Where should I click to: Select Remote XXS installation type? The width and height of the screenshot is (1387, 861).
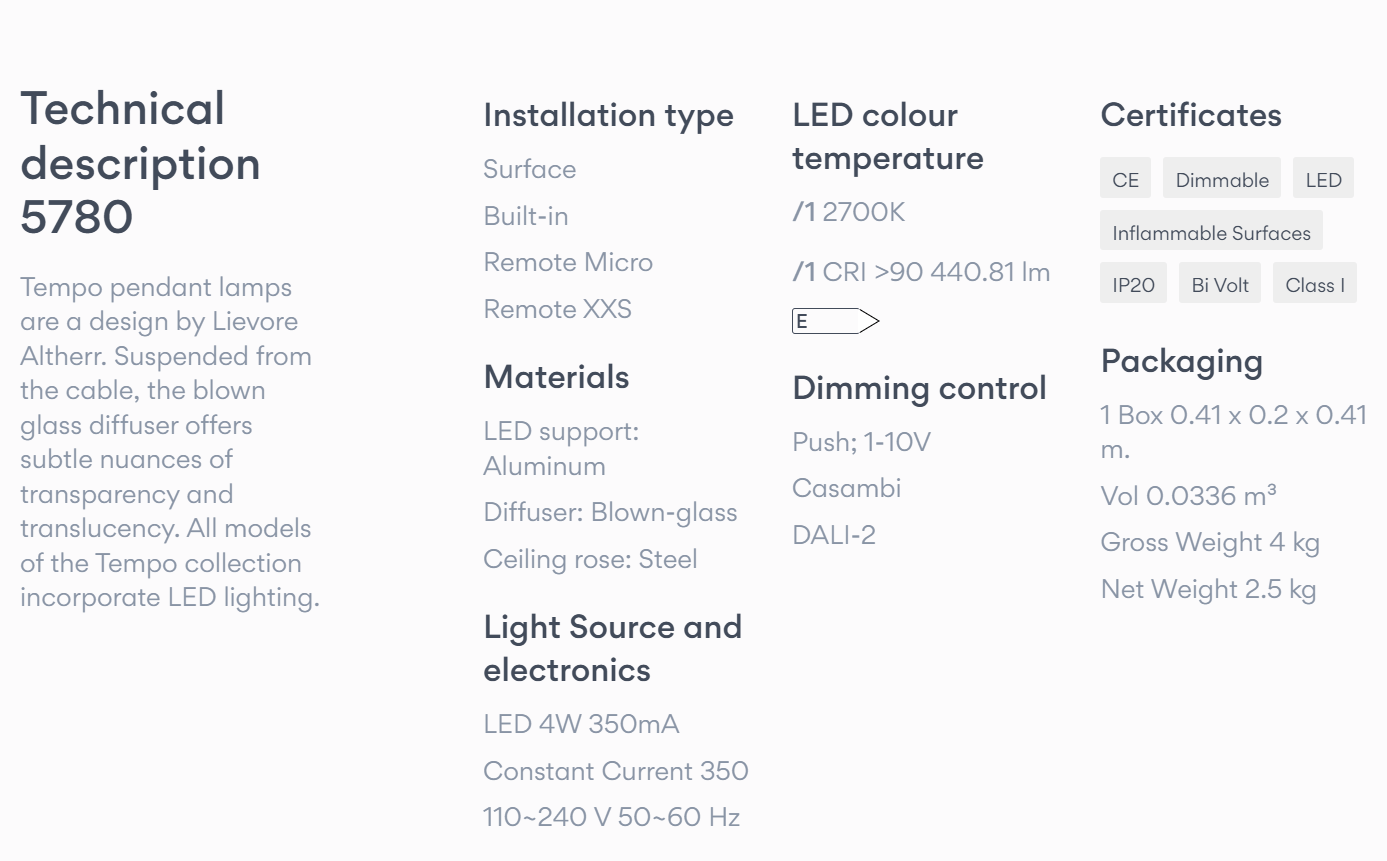coord(557,309)
